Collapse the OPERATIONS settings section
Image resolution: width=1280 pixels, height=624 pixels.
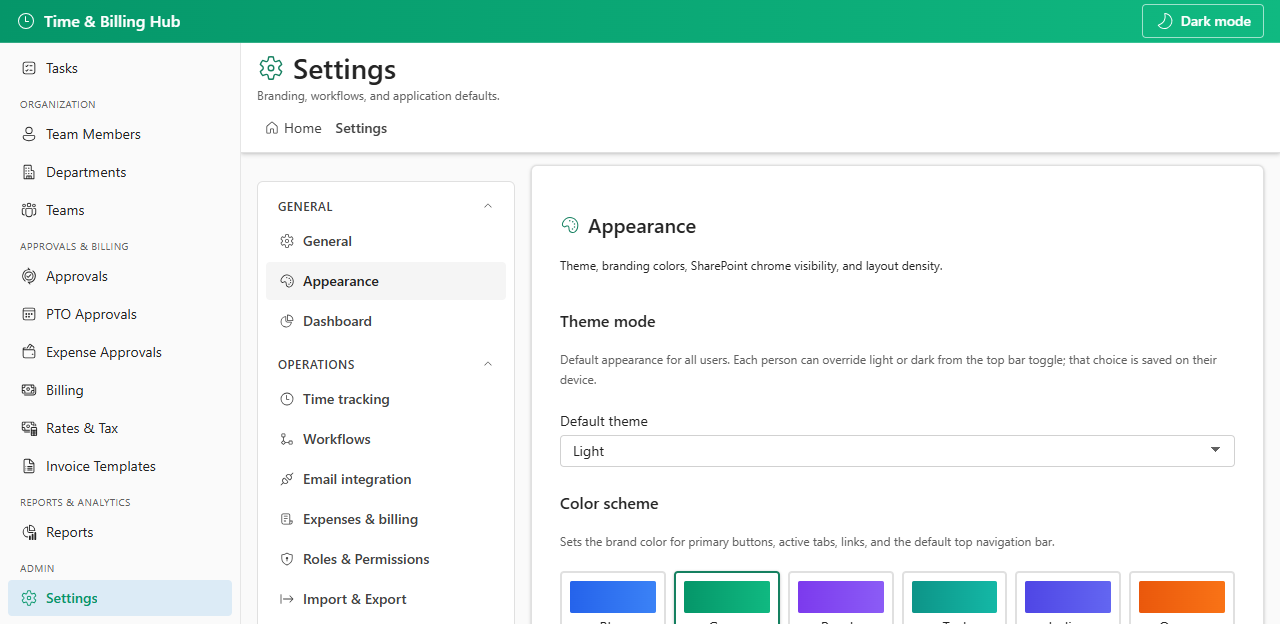(x=488, y=364)
